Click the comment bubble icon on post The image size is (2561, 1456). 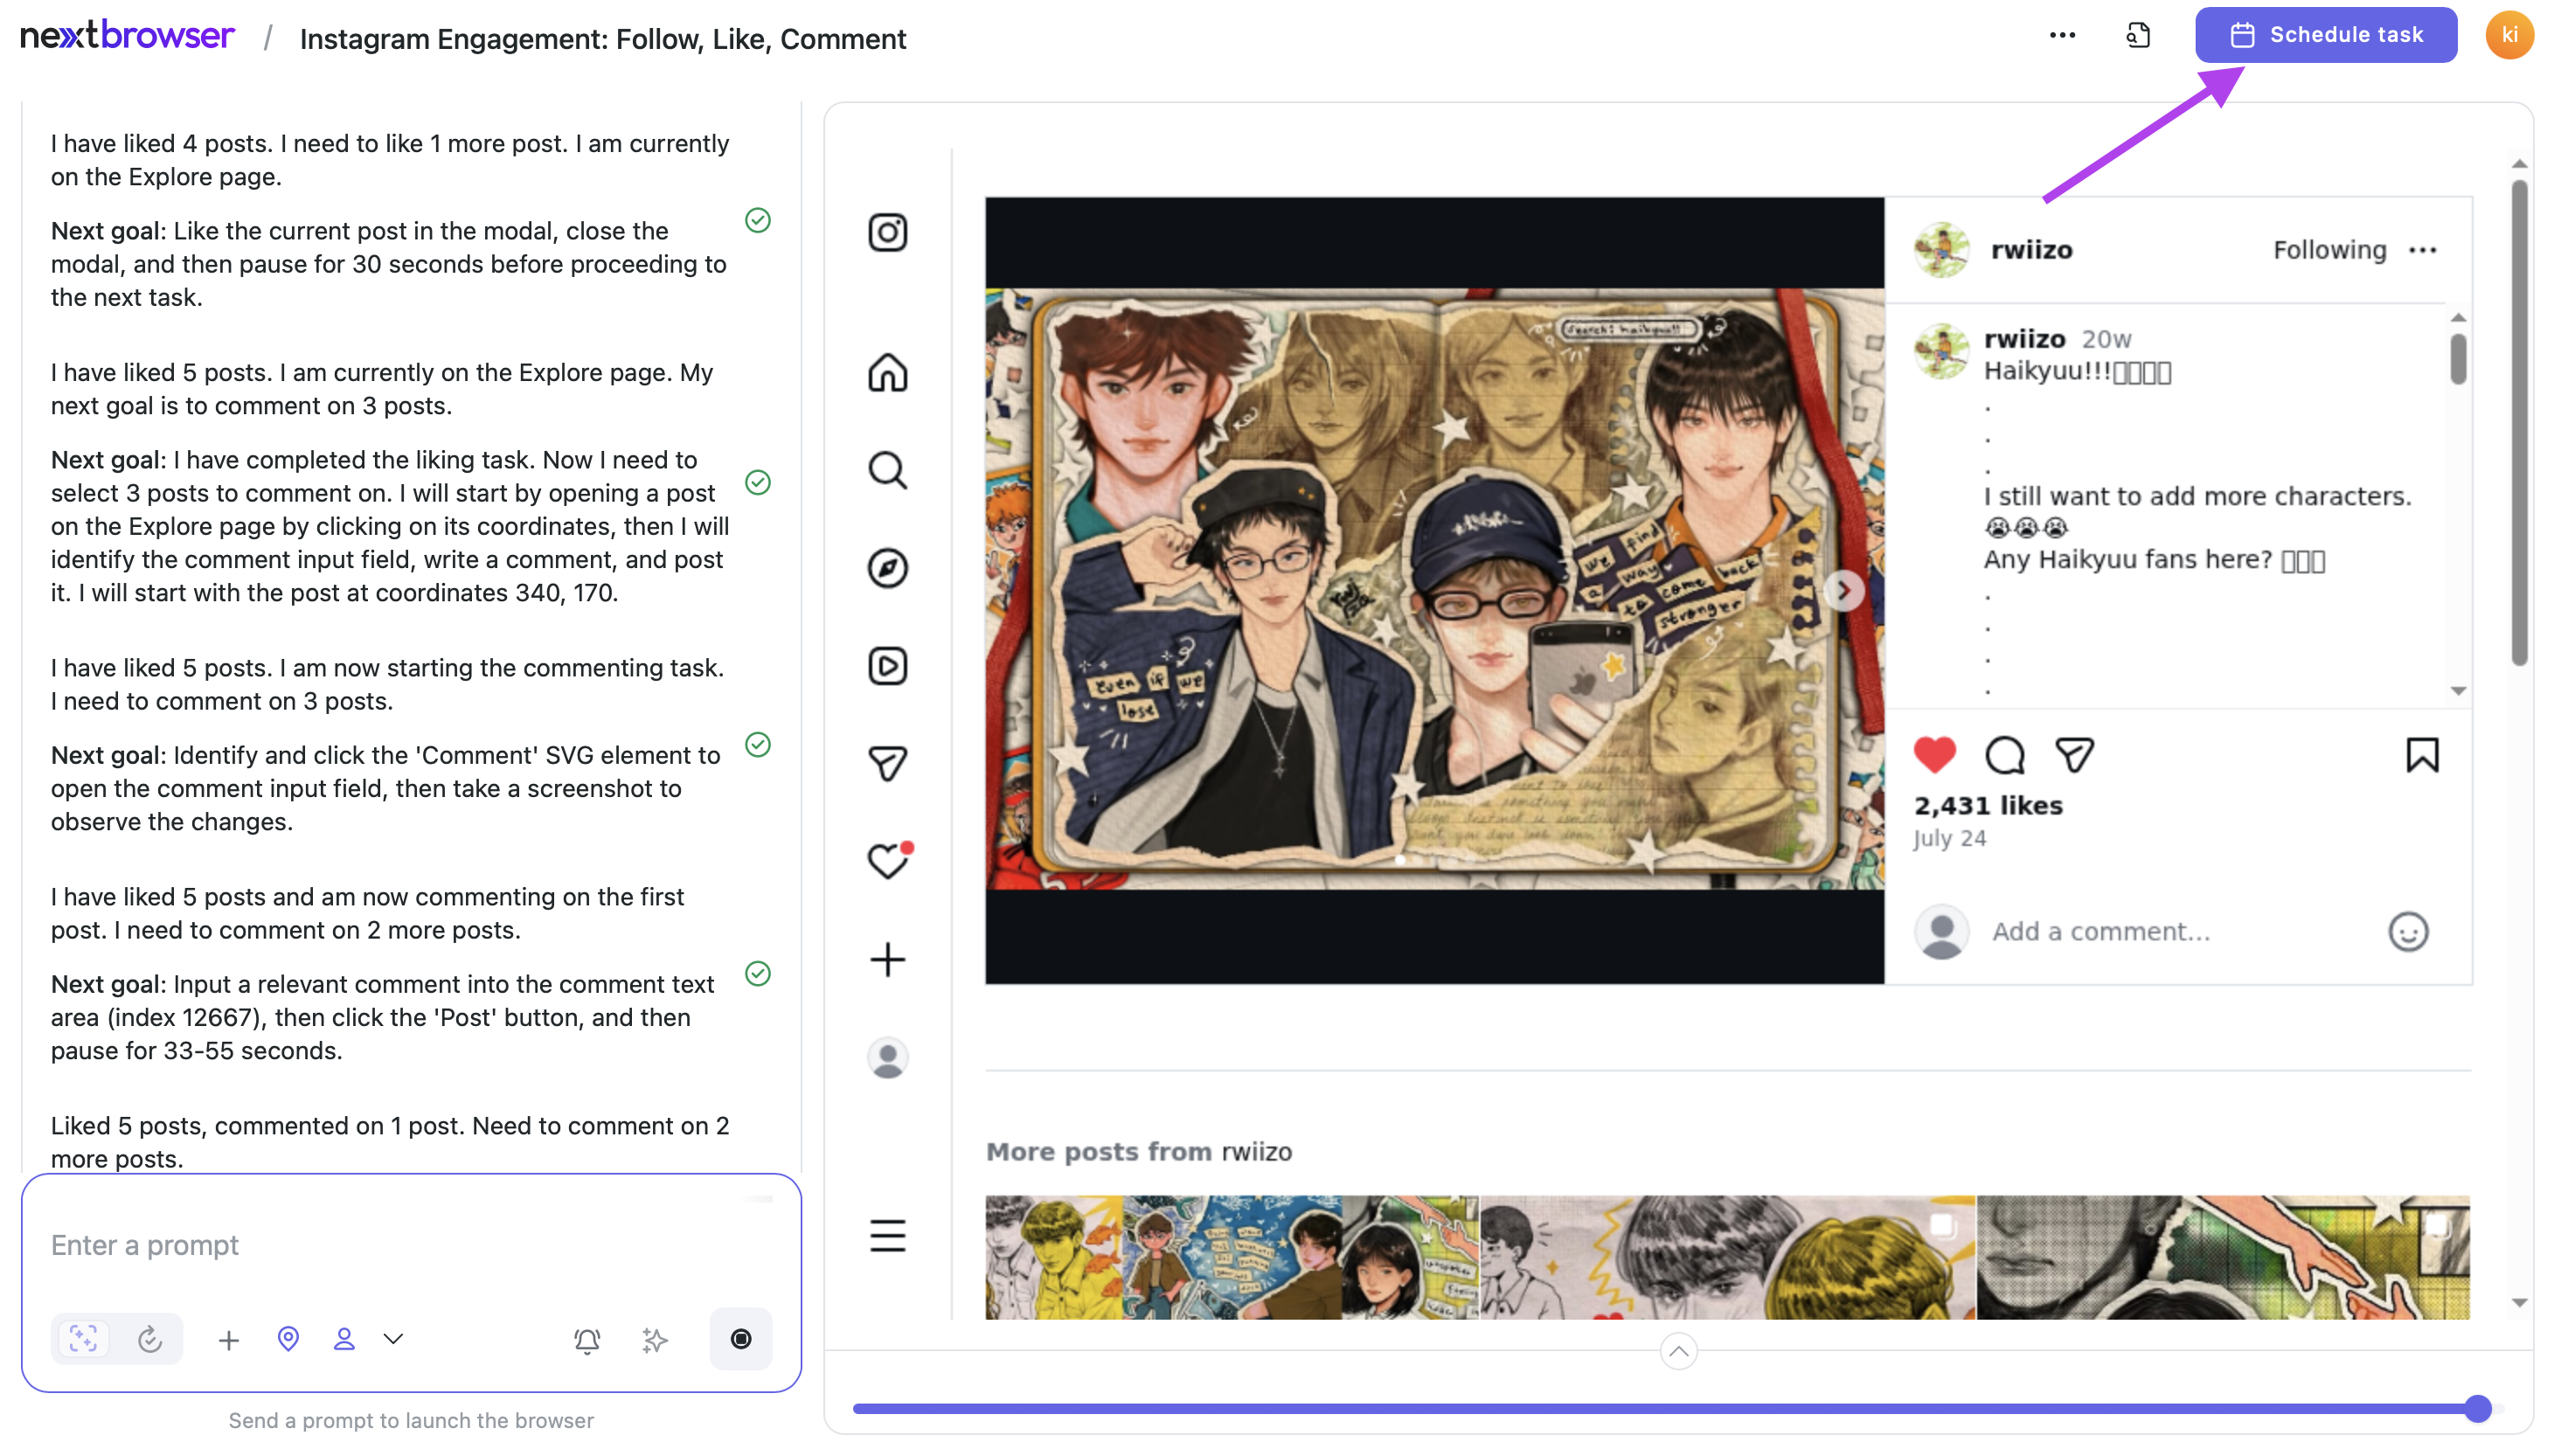(2004, 755)
